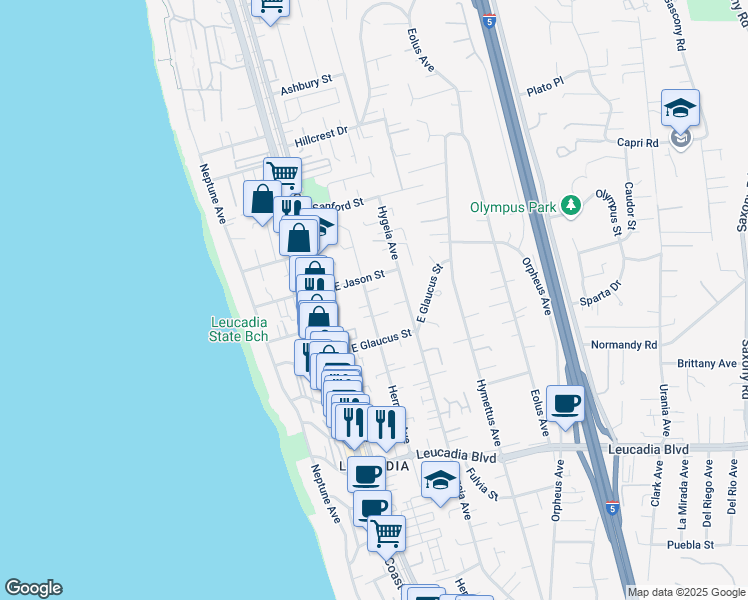Viewport: 748px width, 600px height.
Task: Select the Brittany Ave street label
Action: pyautogui.click(x=707, y=363)
